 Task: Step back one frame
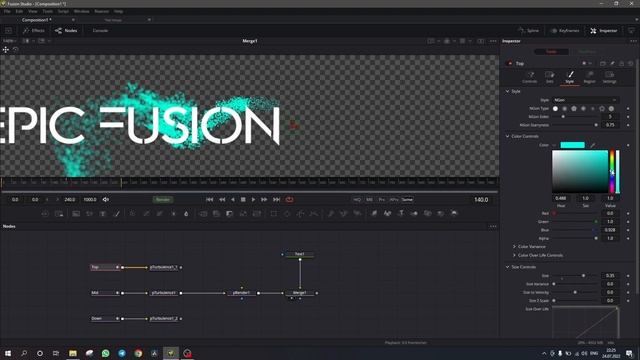(222, 200)
